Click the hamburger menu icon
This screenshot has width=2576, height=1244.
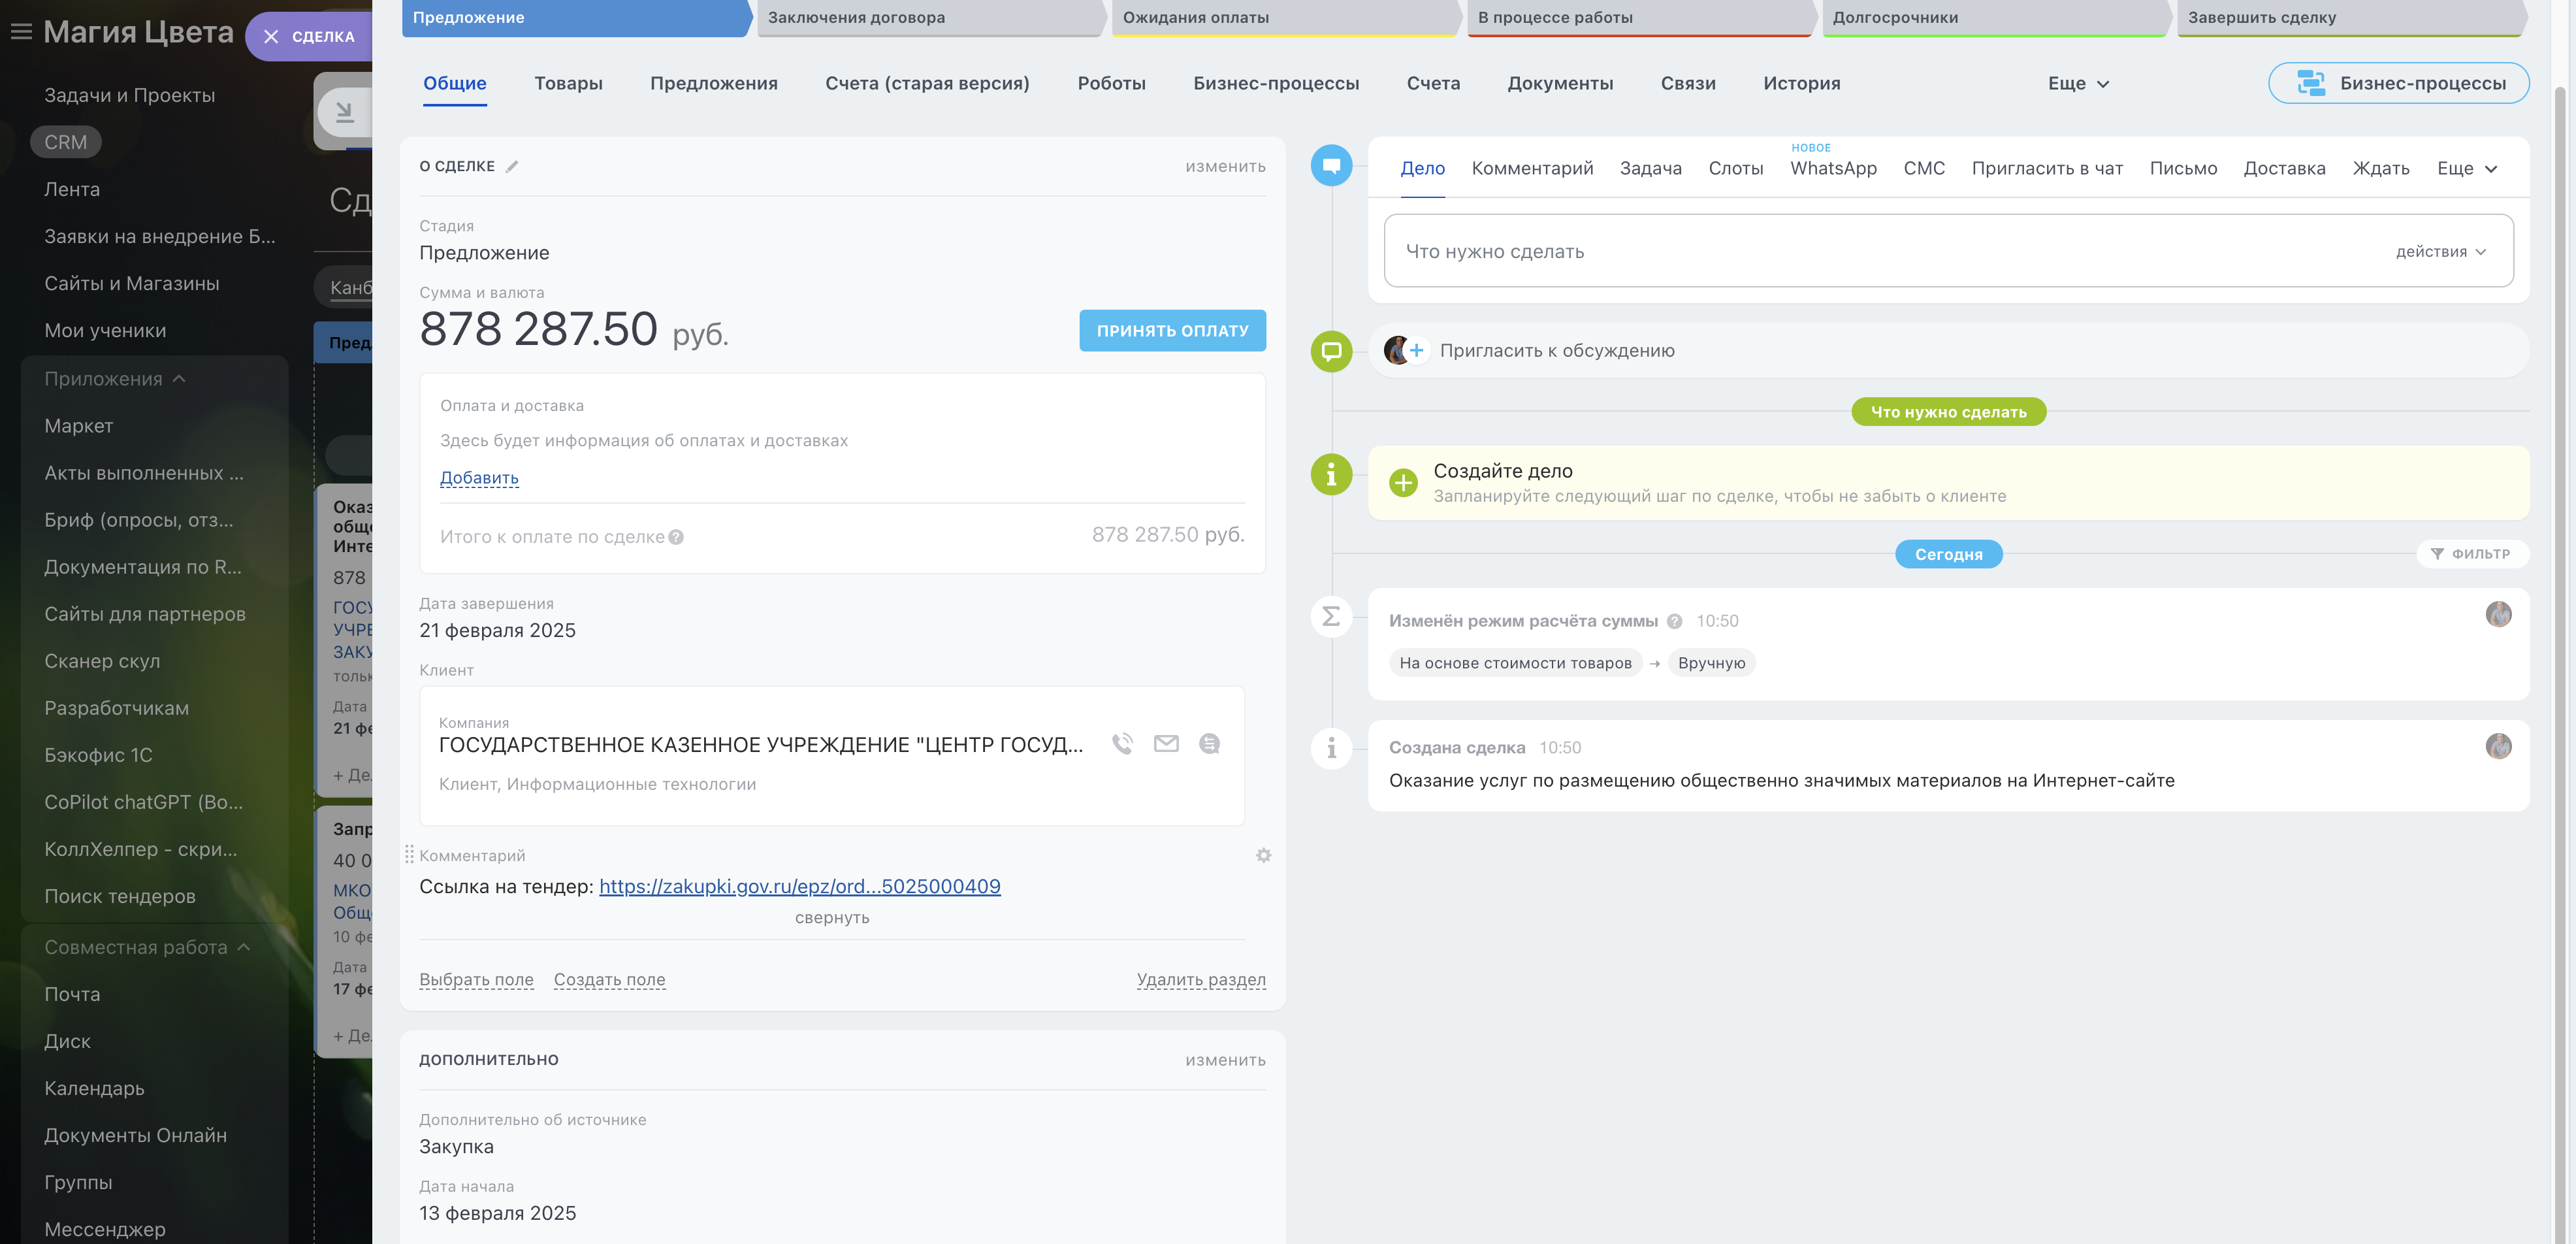(x=21, y=32)
